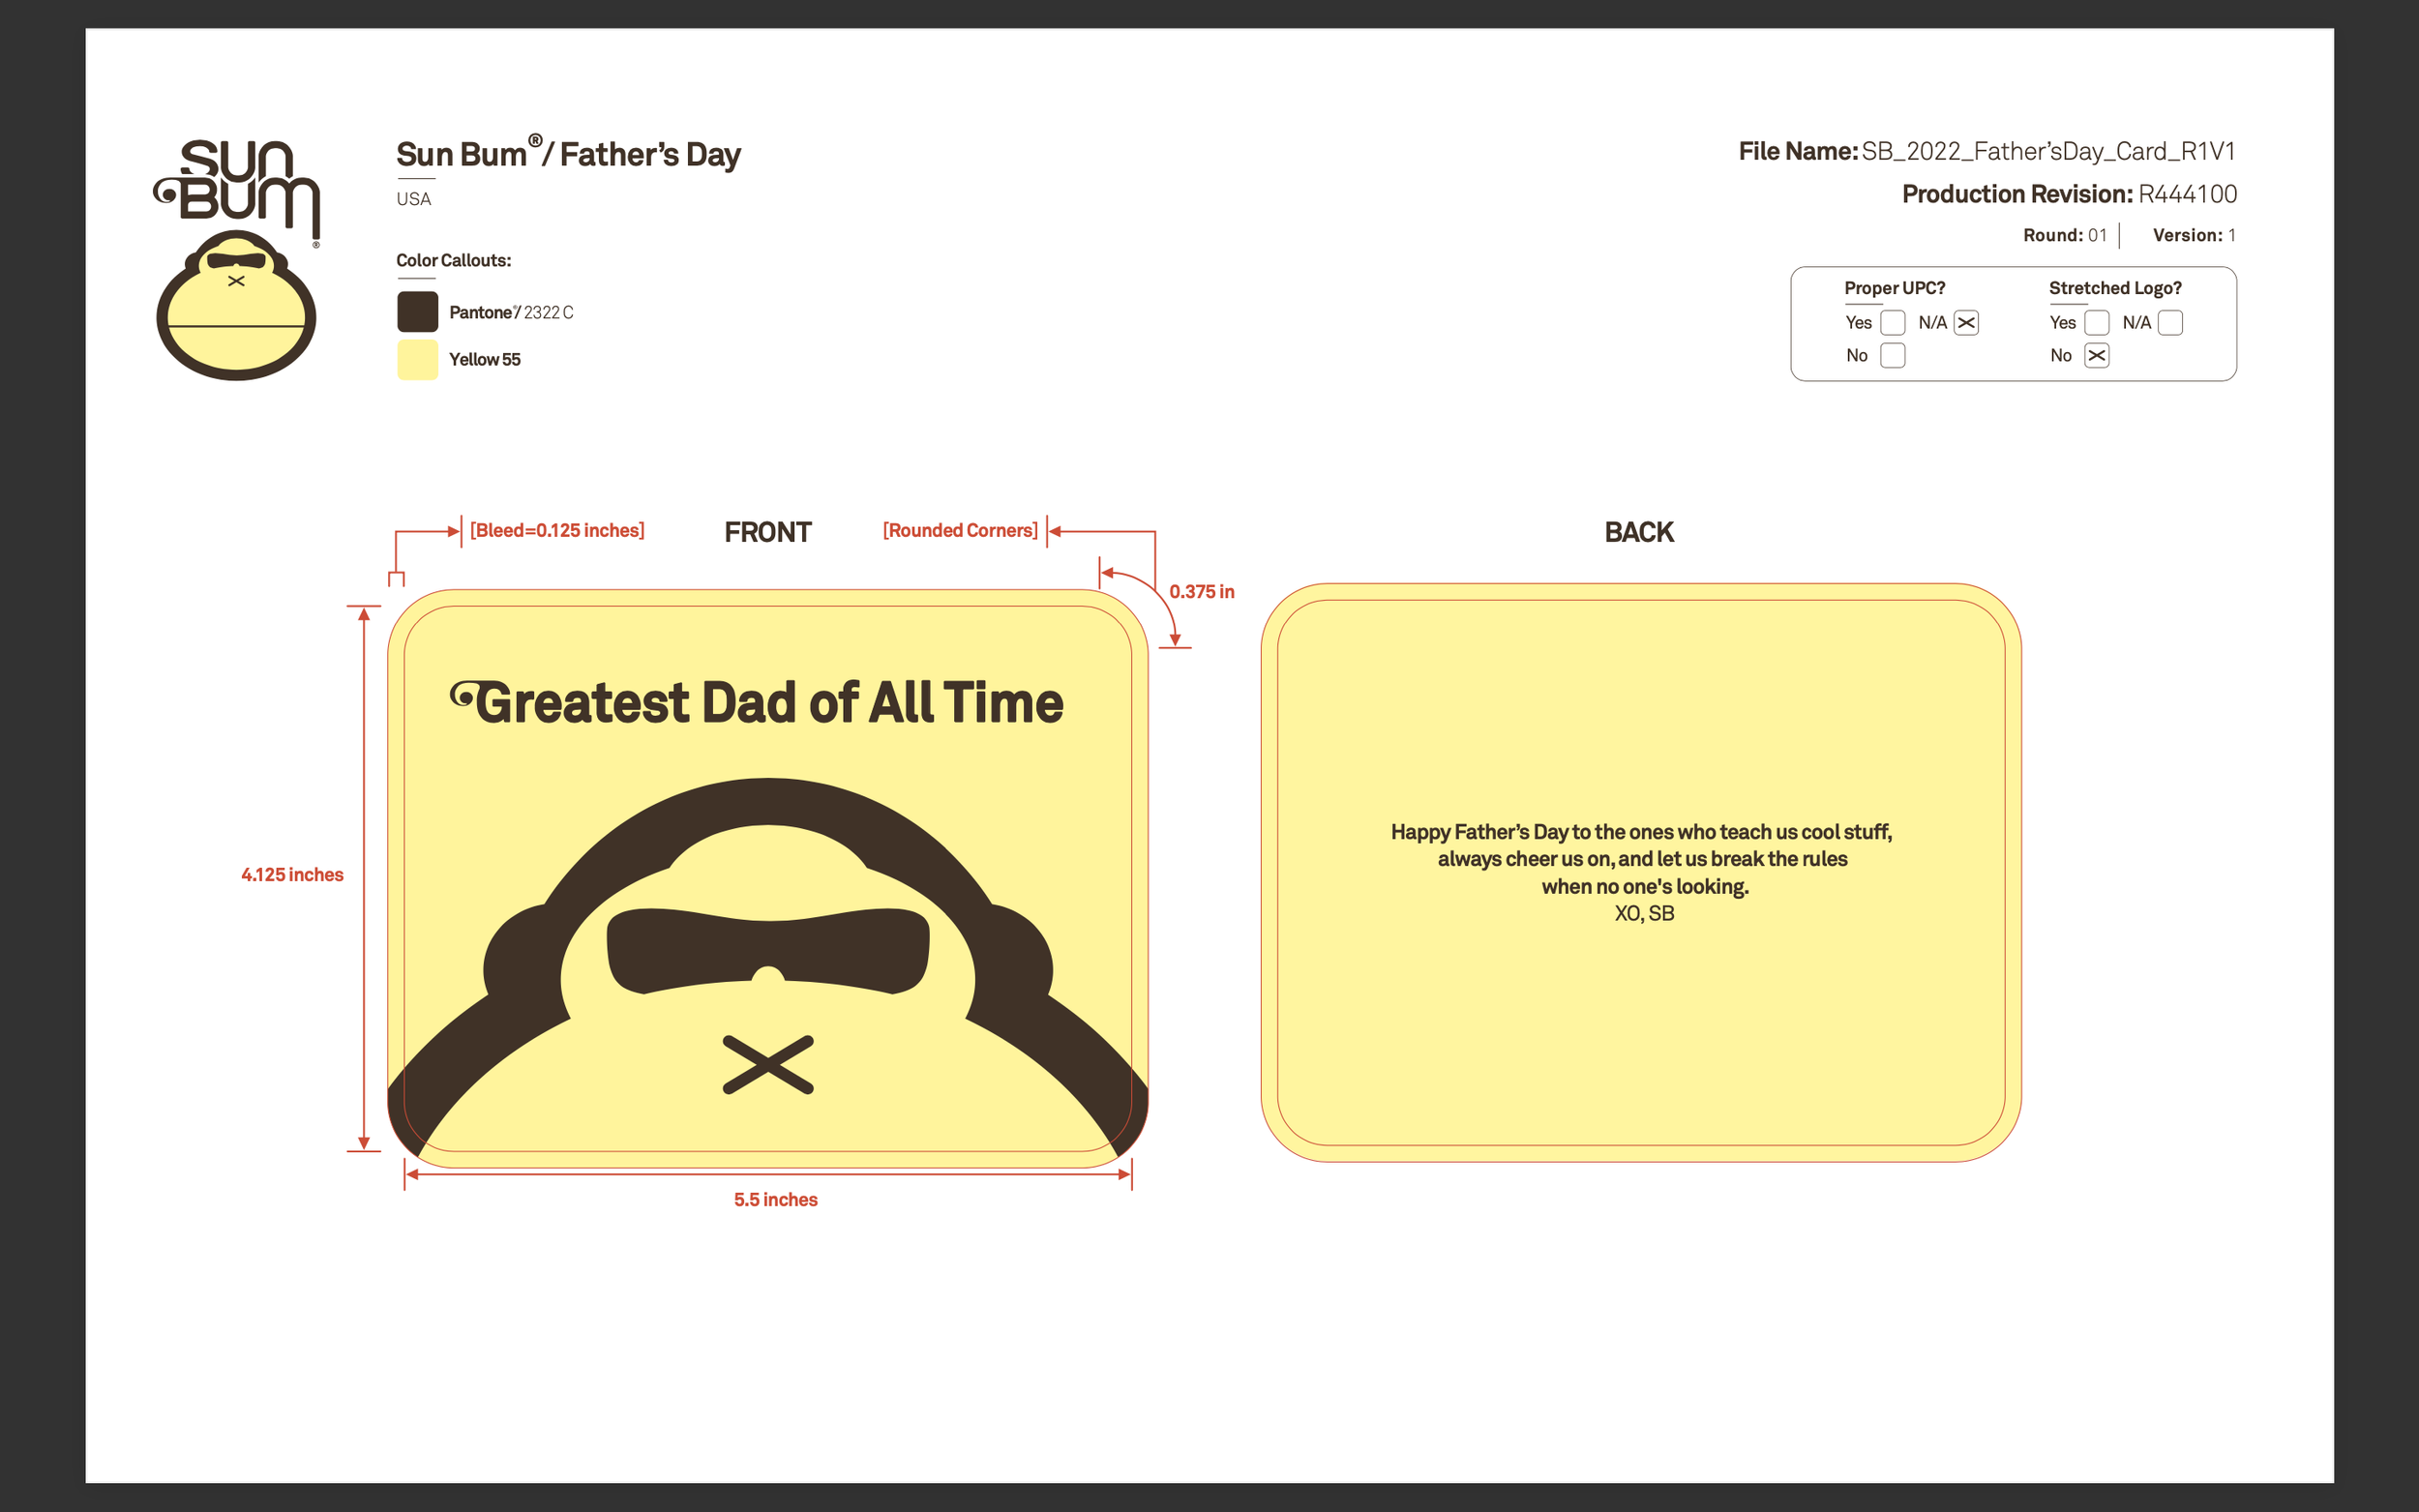Check the Proper UPC Yes box
The image size is (2419, 1512).
pyautogui.click(x=1892, y=323)
